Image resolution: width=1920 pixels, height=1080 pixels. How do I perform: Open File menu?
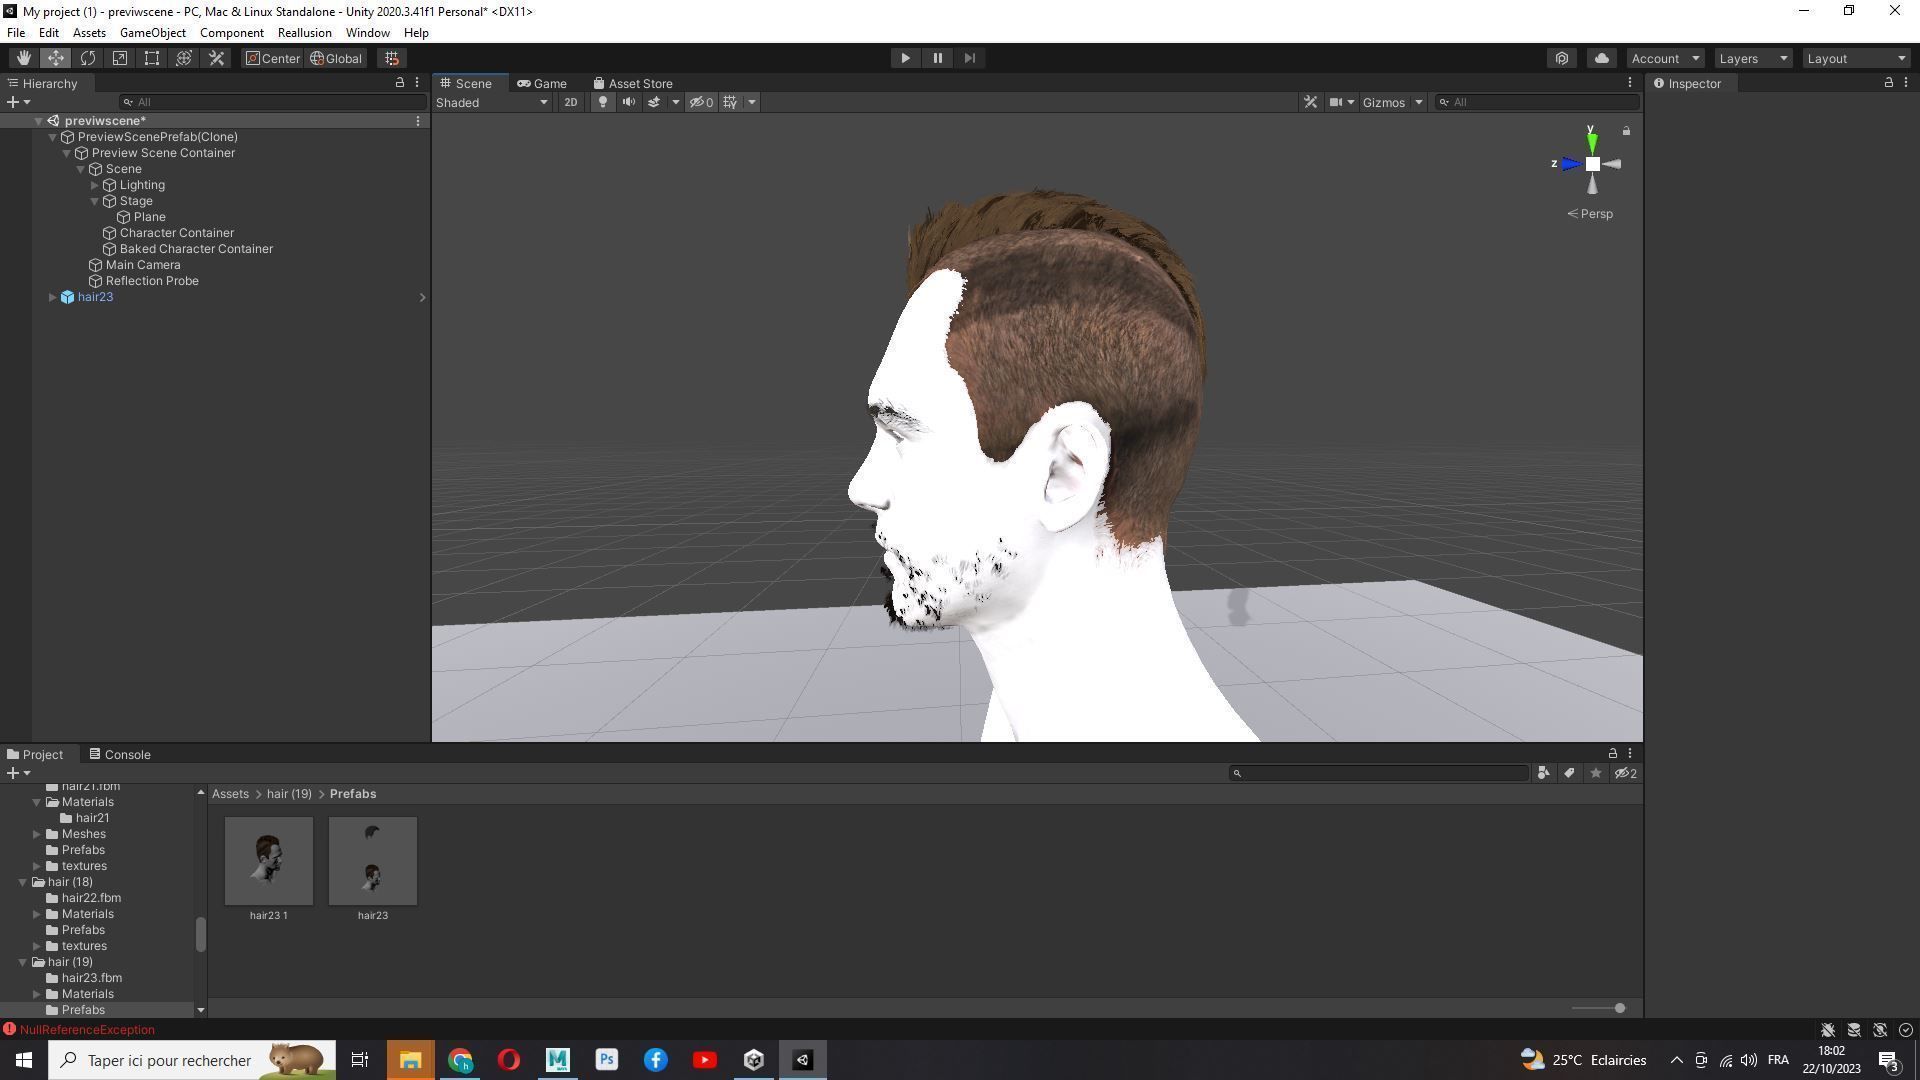[x=16, y=33]
